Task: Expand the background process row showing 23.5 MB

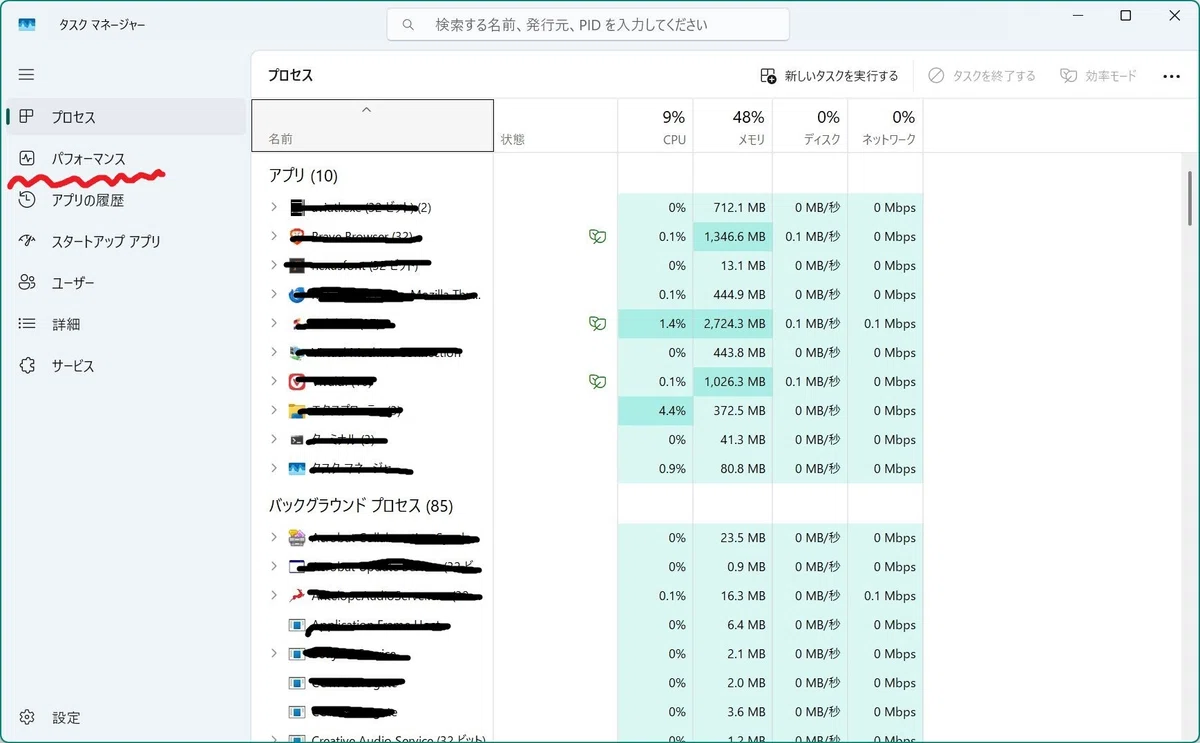Action: click(274, 538)
